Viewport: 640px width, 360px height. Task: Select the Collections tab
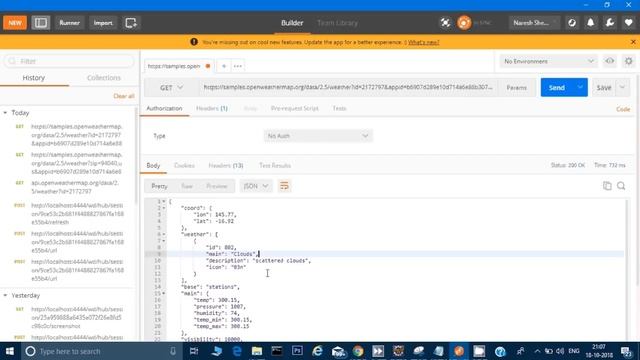click(x=104, y=78)
